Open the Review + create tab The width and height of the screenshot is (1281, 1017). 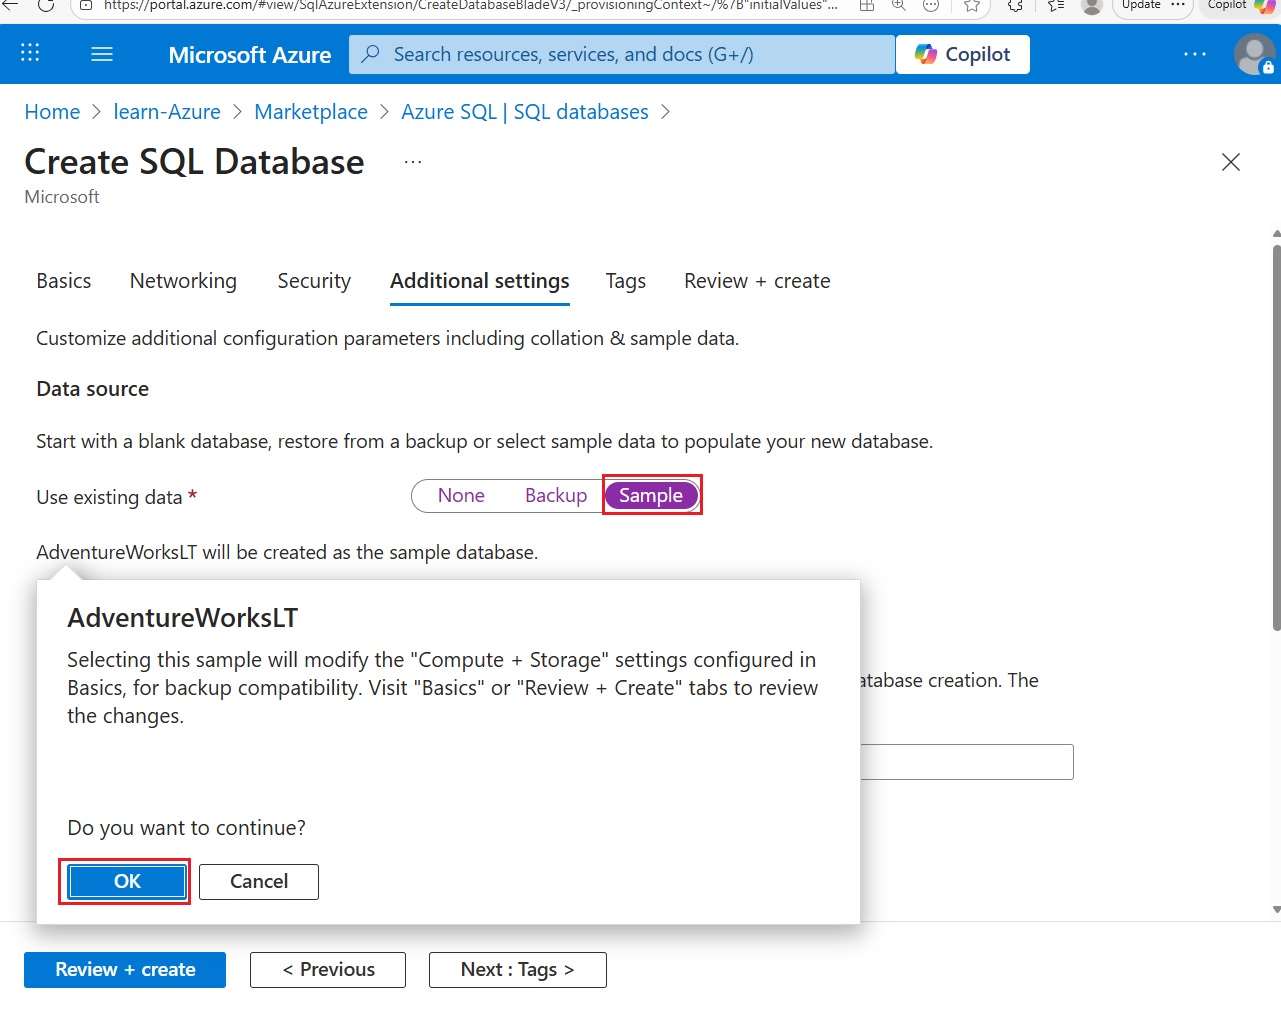point(757,281)
